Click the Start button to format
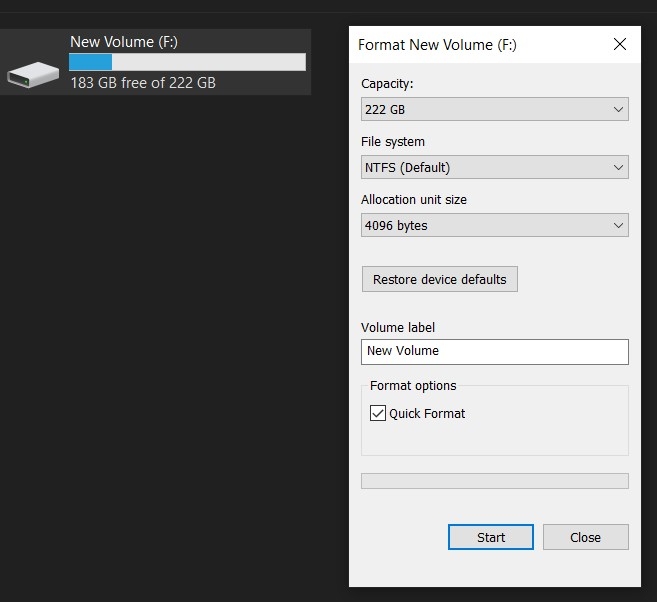The height and width of the screenshot is (602, 657). click(x=491, y=537)
